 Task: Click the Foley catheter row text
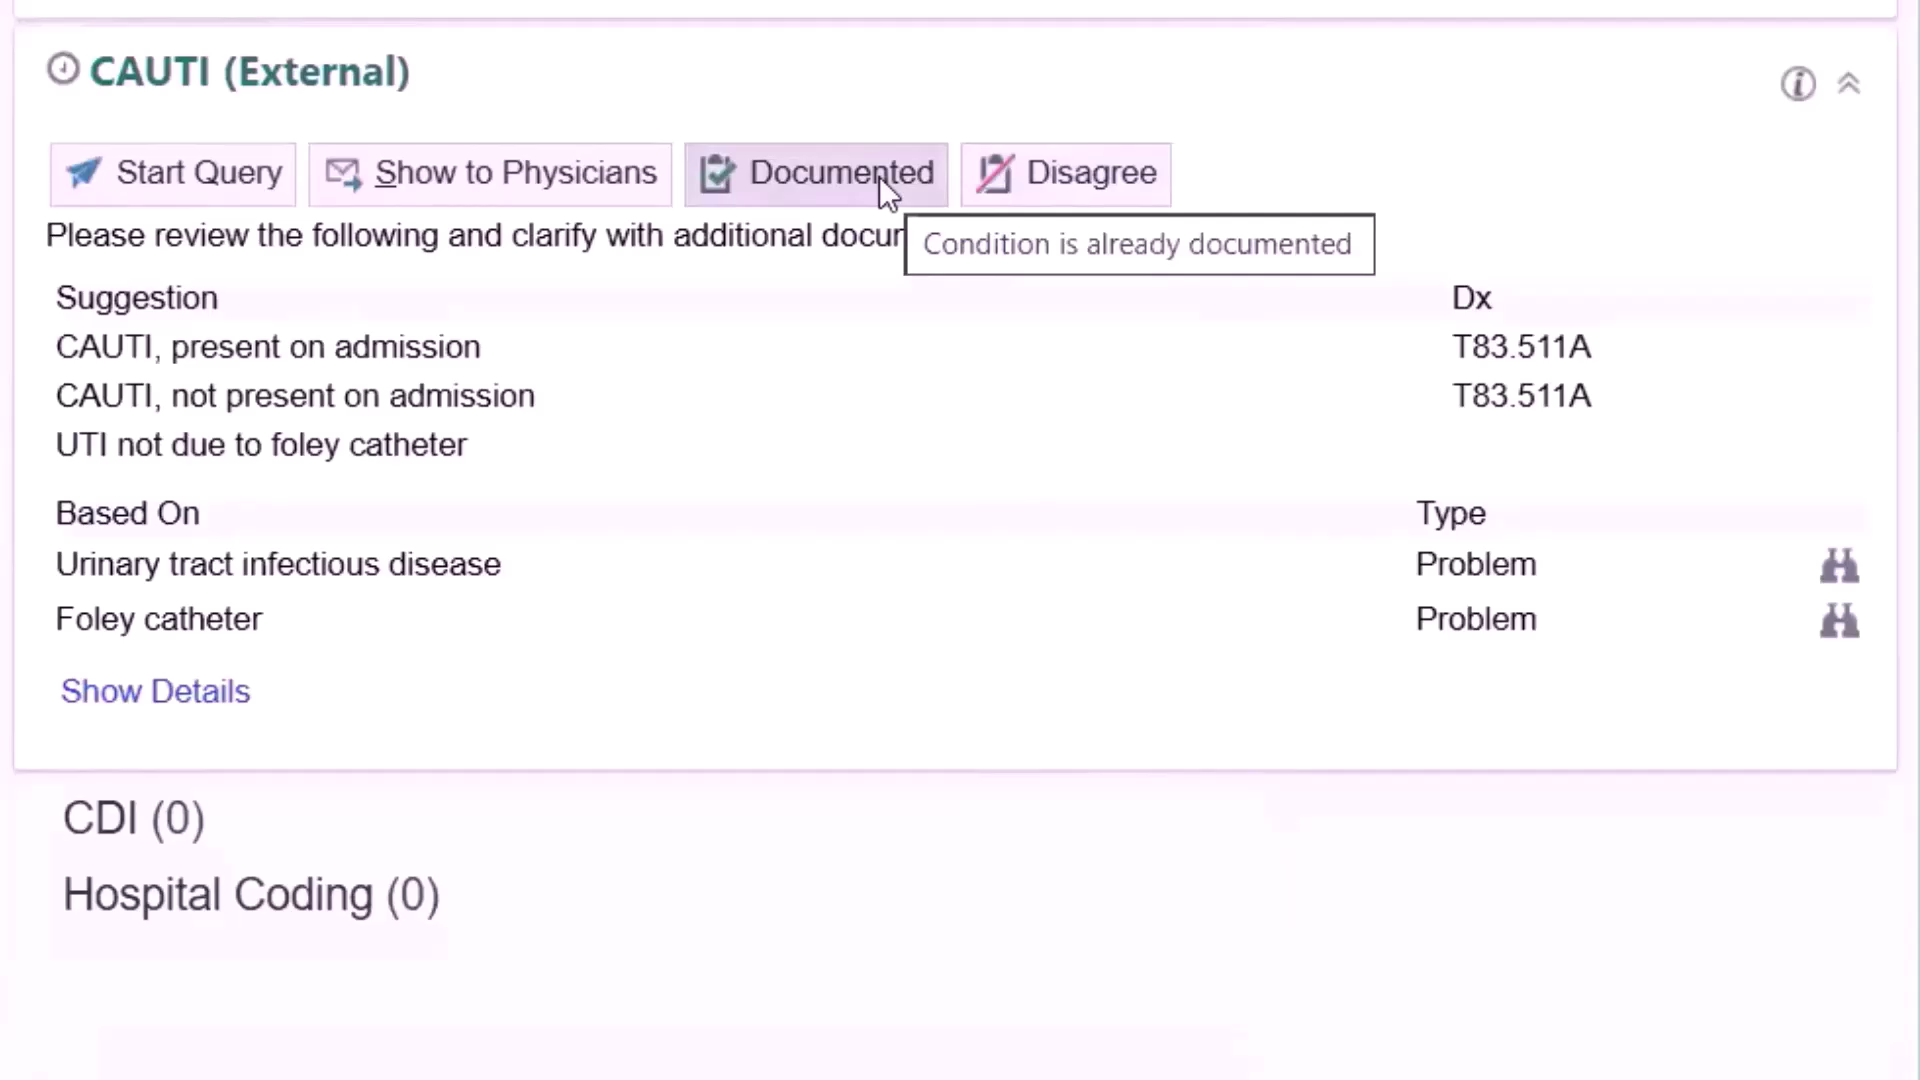[158, 619]
